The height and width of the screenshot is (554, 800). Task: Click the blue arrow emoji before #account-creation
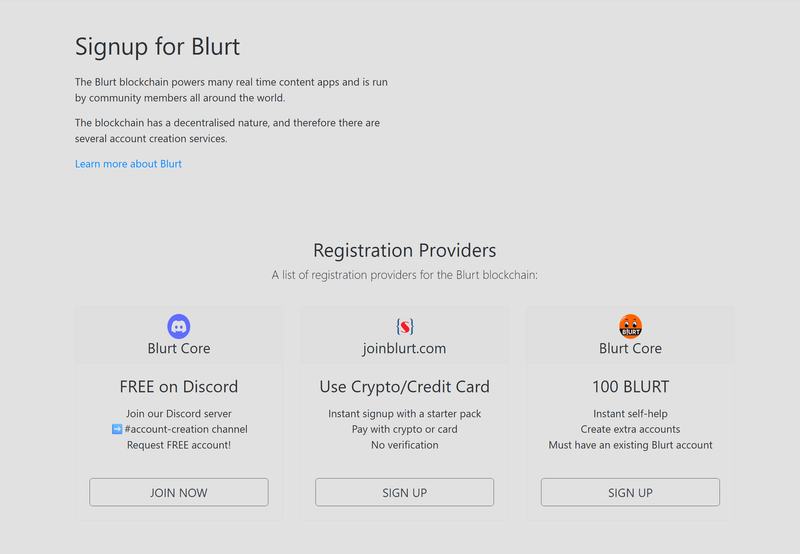(x=117, y=429)
